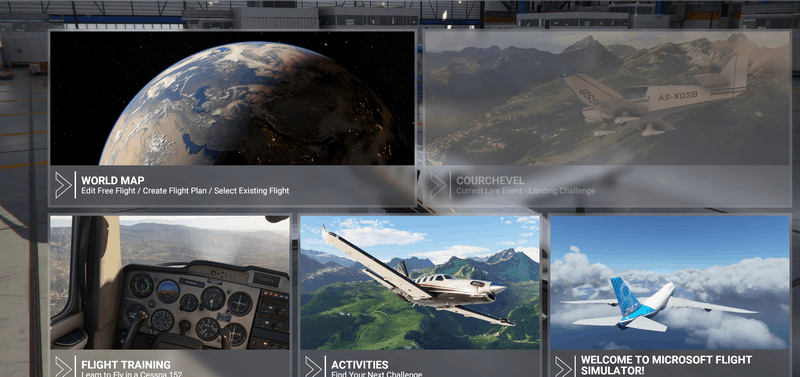
Task: Select Find Your Next Challenge subtitle
Action: (x=377, y=374)
